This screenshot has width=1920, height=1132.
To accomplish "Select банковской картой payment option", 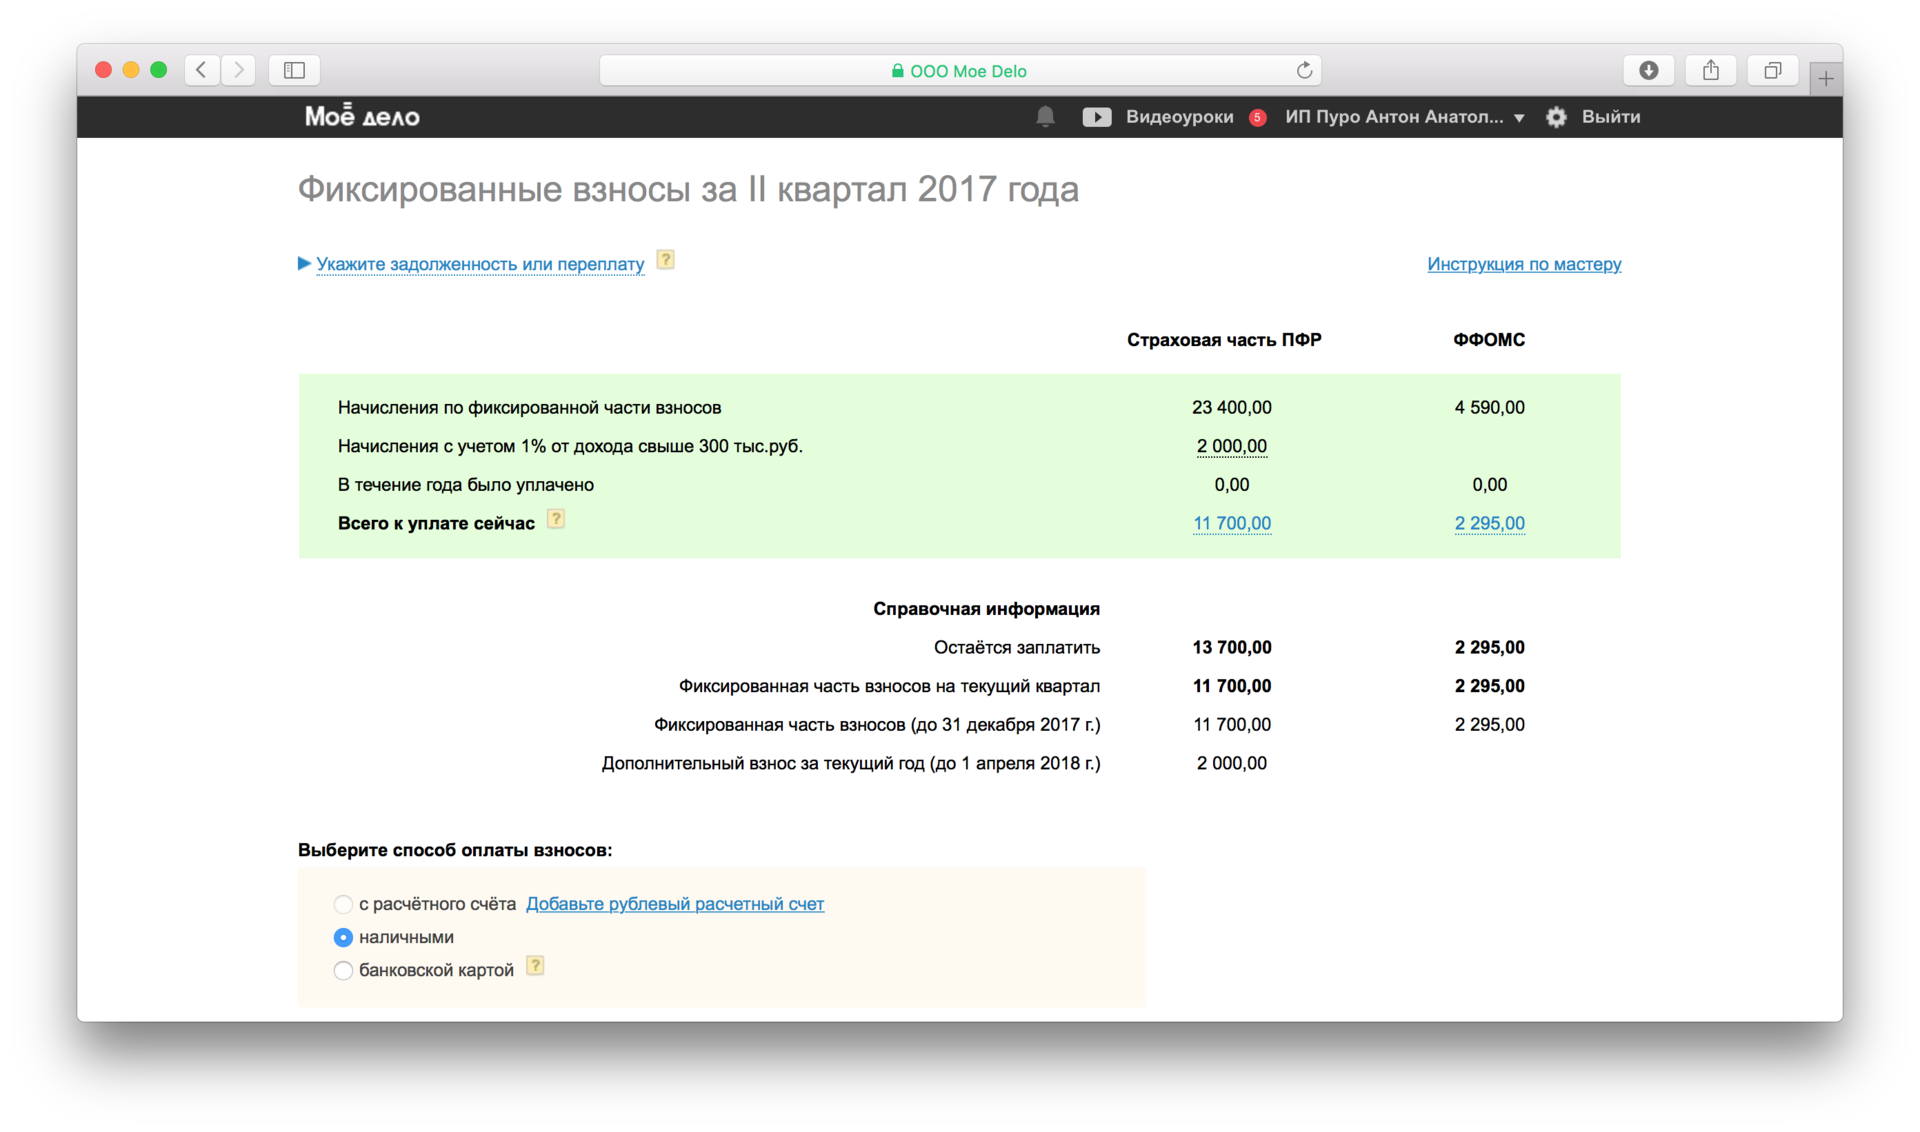I will tap(343, 970).
